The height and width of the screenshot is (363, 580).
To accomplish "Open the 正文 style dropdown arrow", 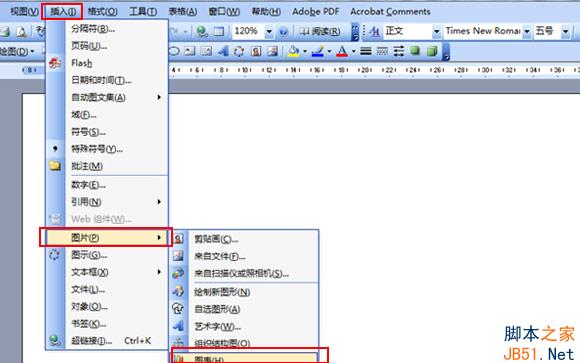I will point(436,32).
